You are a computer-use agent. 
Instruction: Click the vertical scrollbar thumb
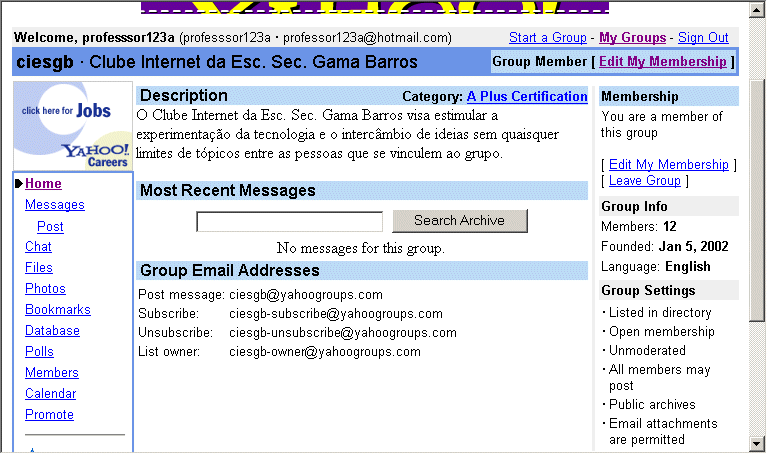[x=757, y=200]
